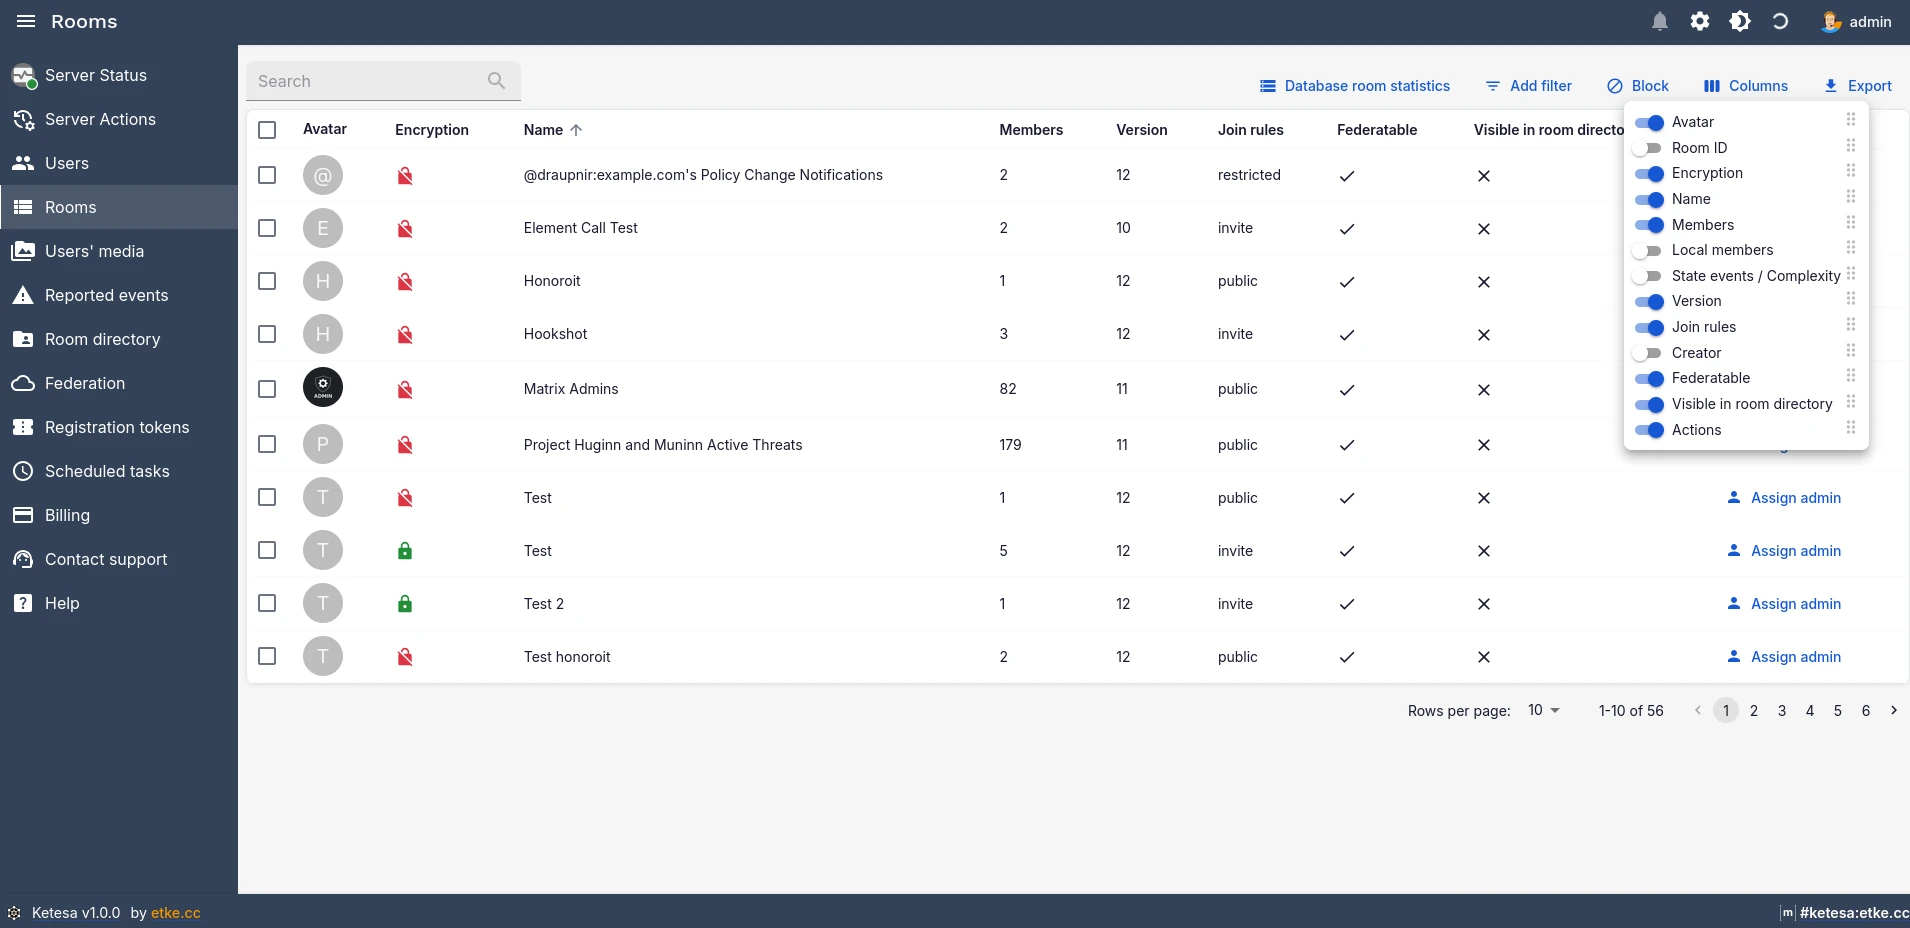Enable the Room ID column toggle
The height and width of the screenshot is (928, 1910).
pyautogui.click(x=1647, y=148)
